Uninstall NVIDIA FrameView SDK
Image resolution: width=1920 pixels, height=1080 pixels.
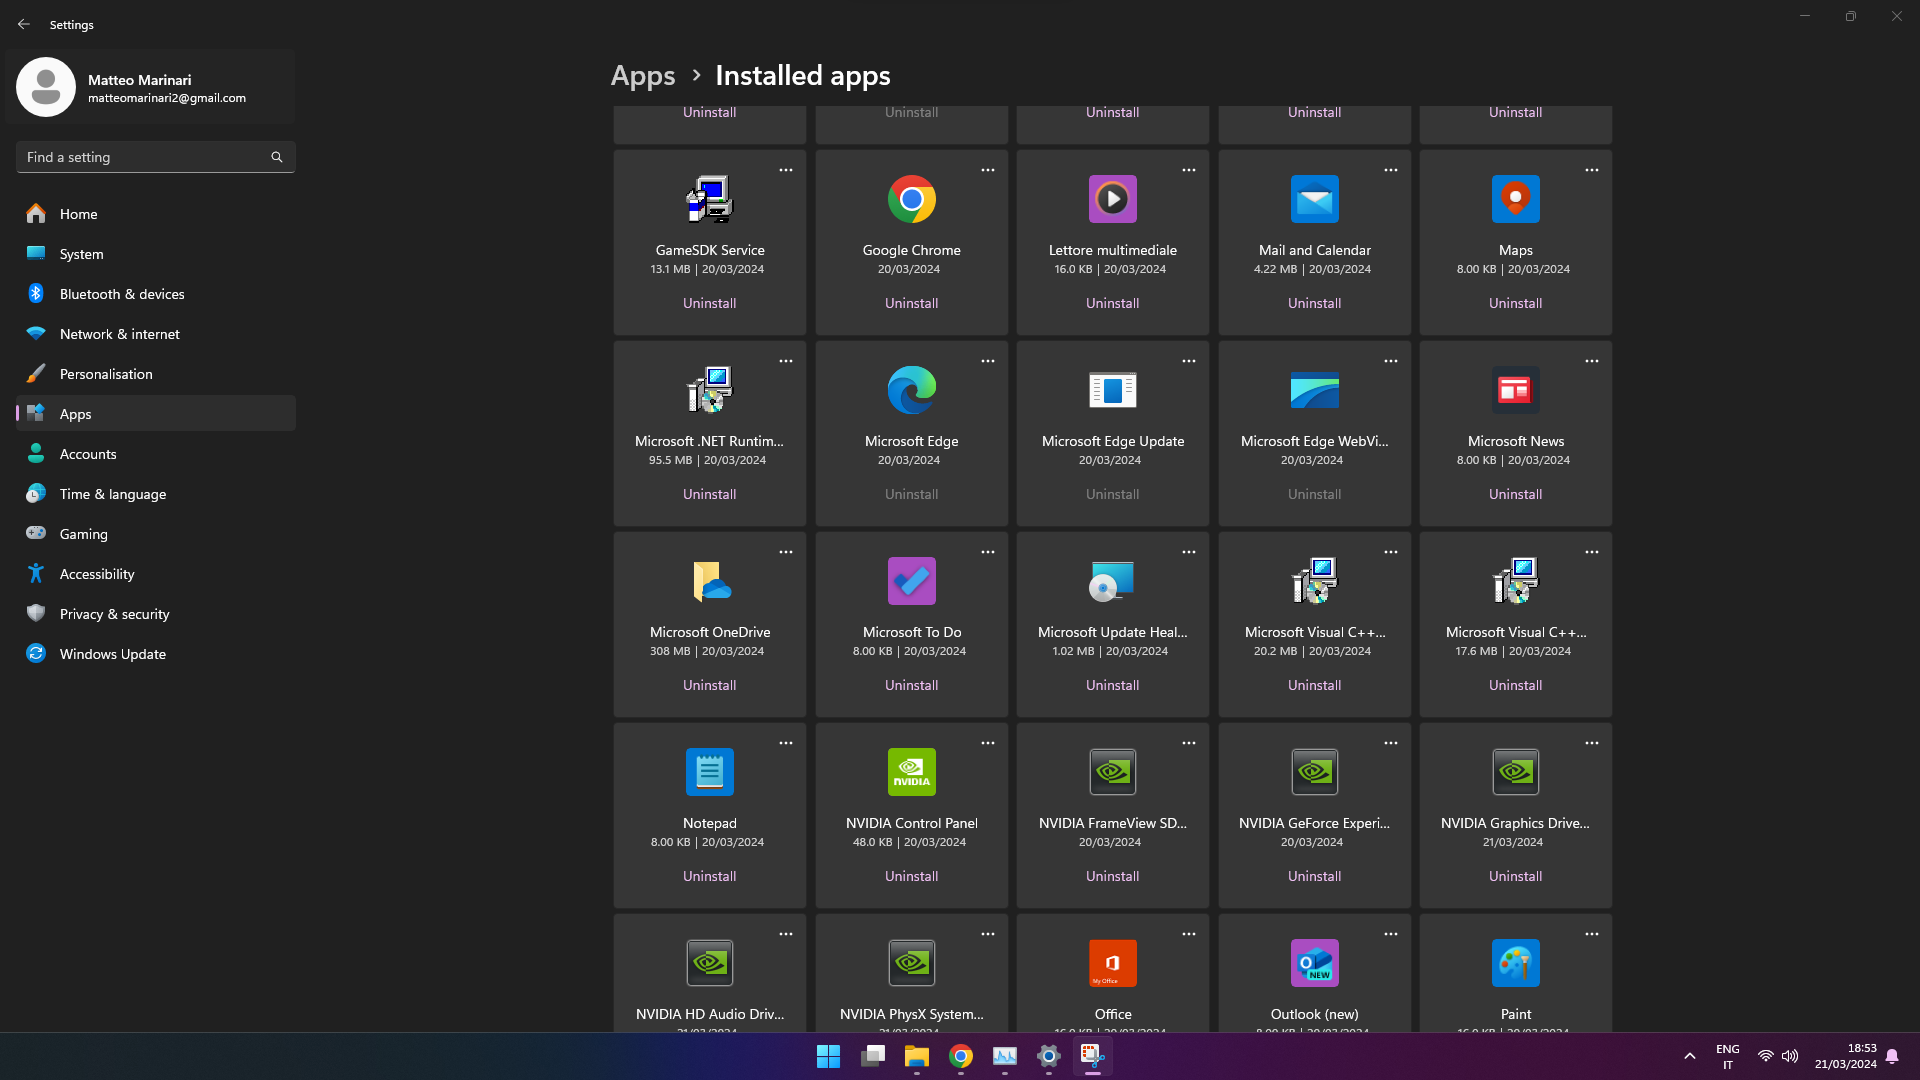tap(1112, 876)
